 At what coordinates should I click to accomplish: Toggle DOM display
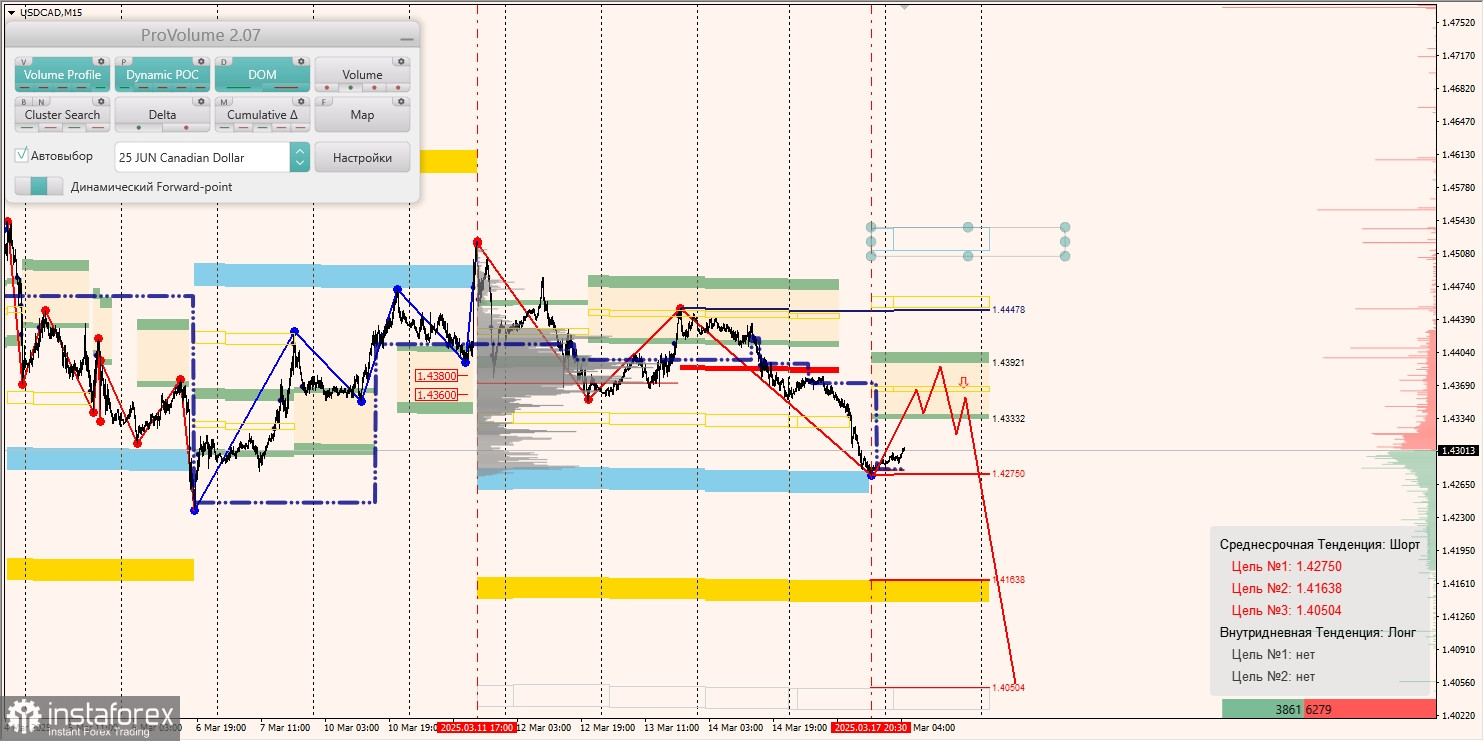click(x=262, y=74)
